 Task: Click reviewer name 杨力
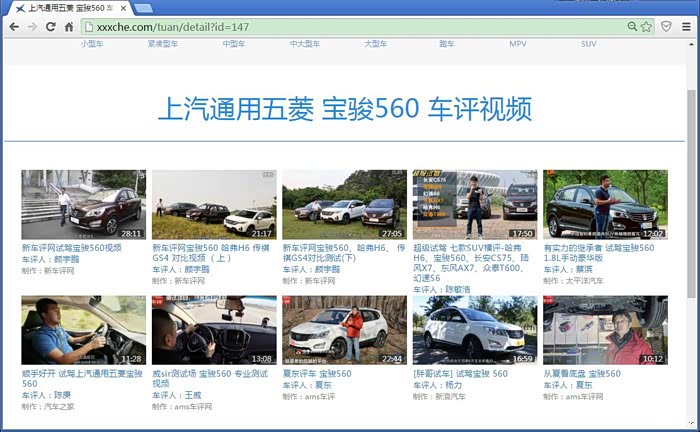coord(454,385)
